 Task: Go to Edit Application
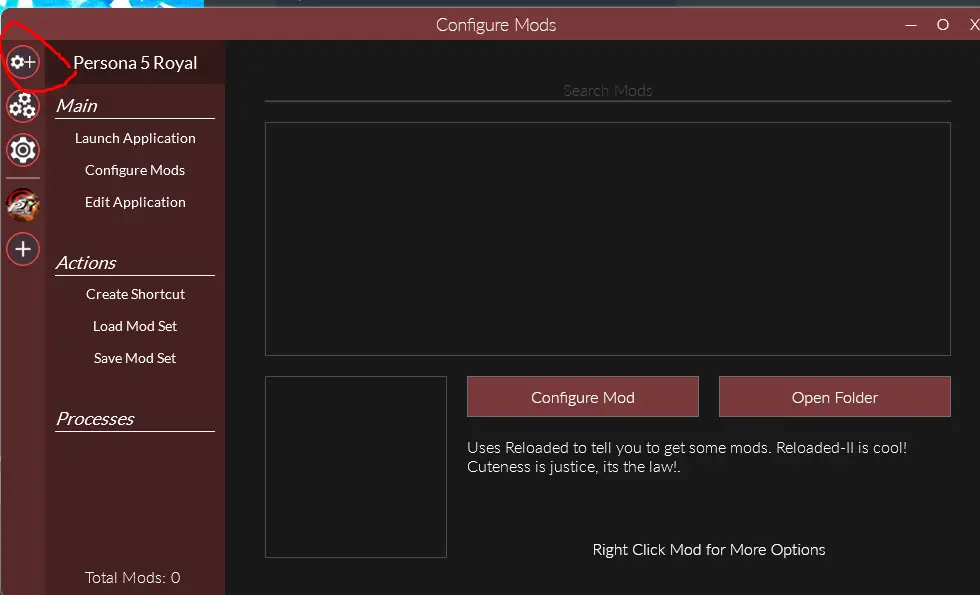tap(135, 202)
